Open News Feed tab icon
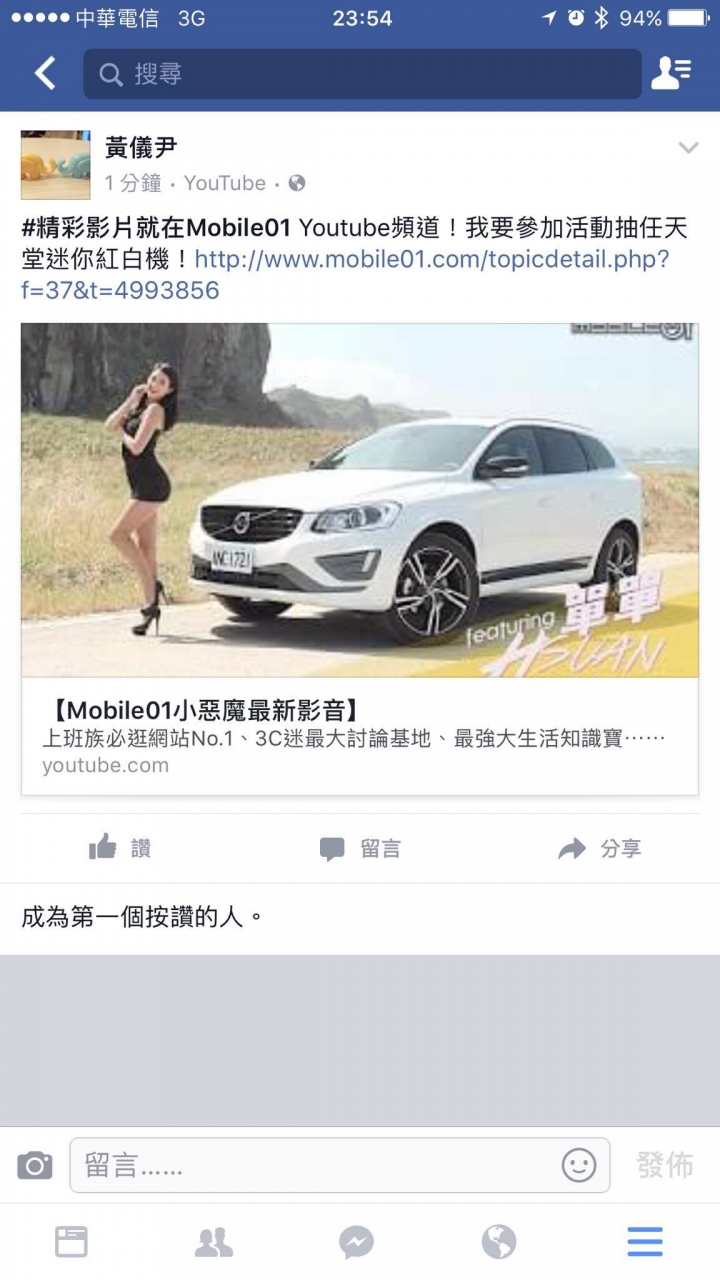 pyautogui.click(x=71, y=1242)
